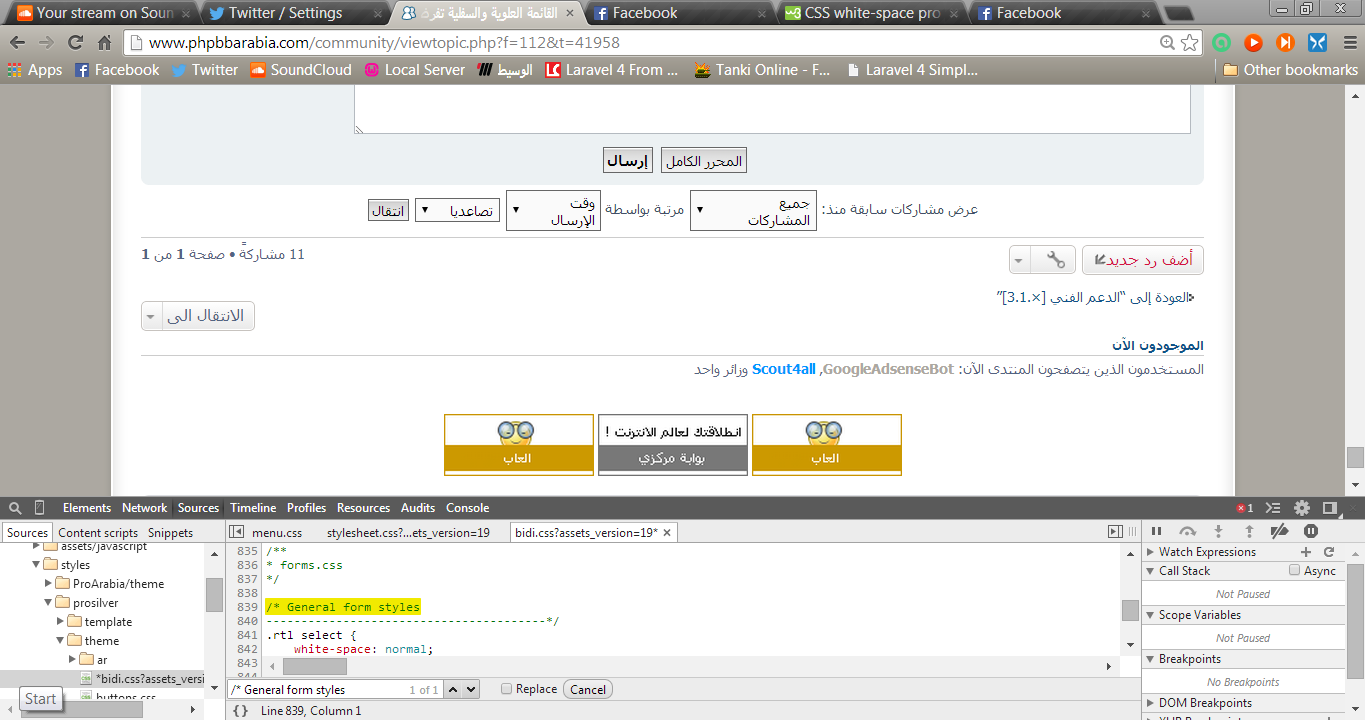This screenshot has height=720, width=1365.
Task: Hide the navigator panel icon
Action: pos(236,533)
